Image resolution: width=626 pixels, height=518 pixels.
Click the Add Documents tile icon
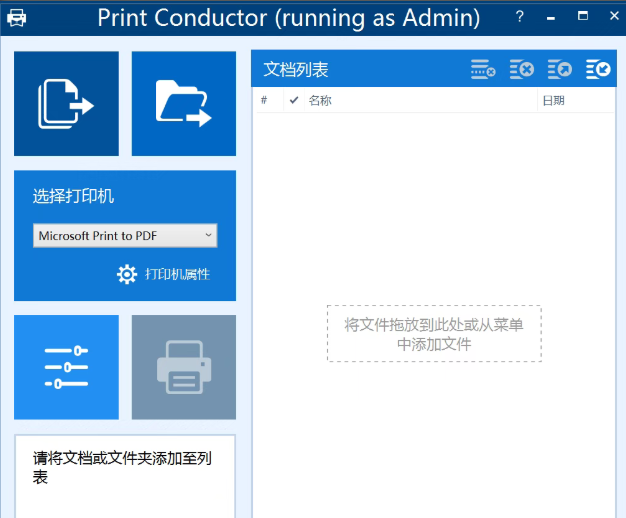coord(66,104)
